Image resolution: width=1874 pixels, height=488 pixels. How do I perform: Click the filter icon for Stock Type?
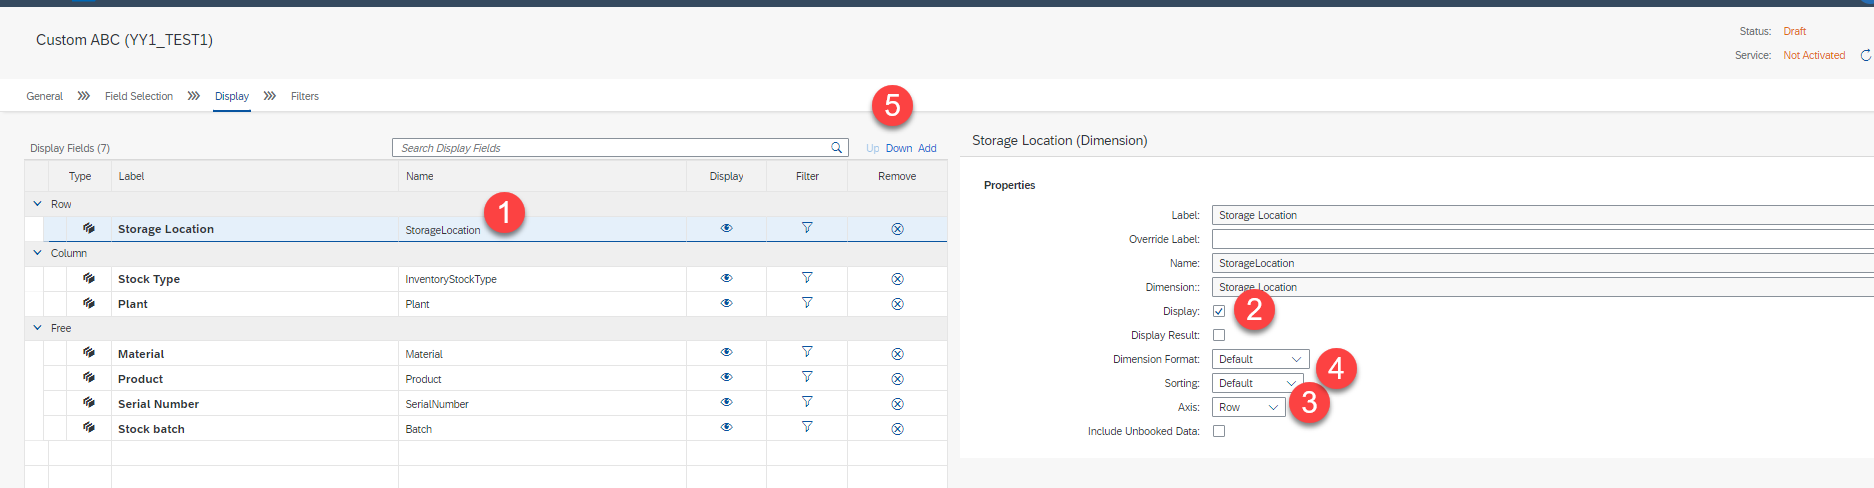pos(807,278)
